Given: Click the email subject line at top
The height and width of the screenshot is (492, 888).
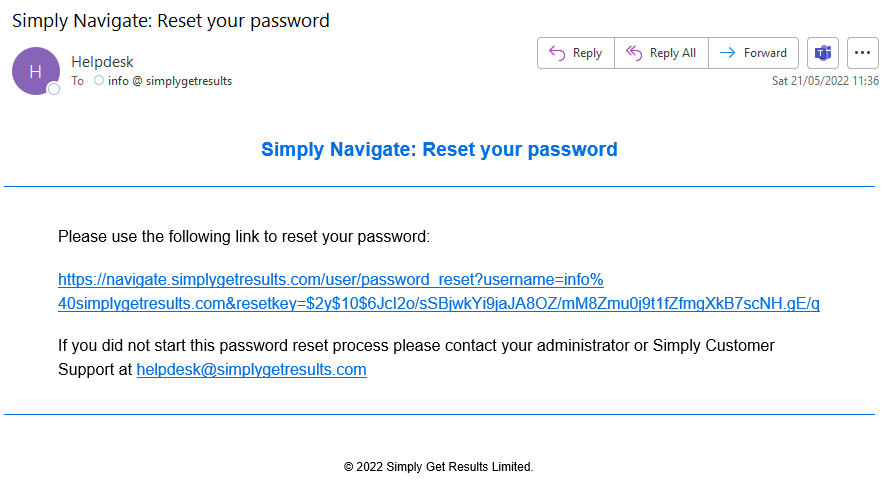Looking at the screenshot, I should tap(171, 20).
